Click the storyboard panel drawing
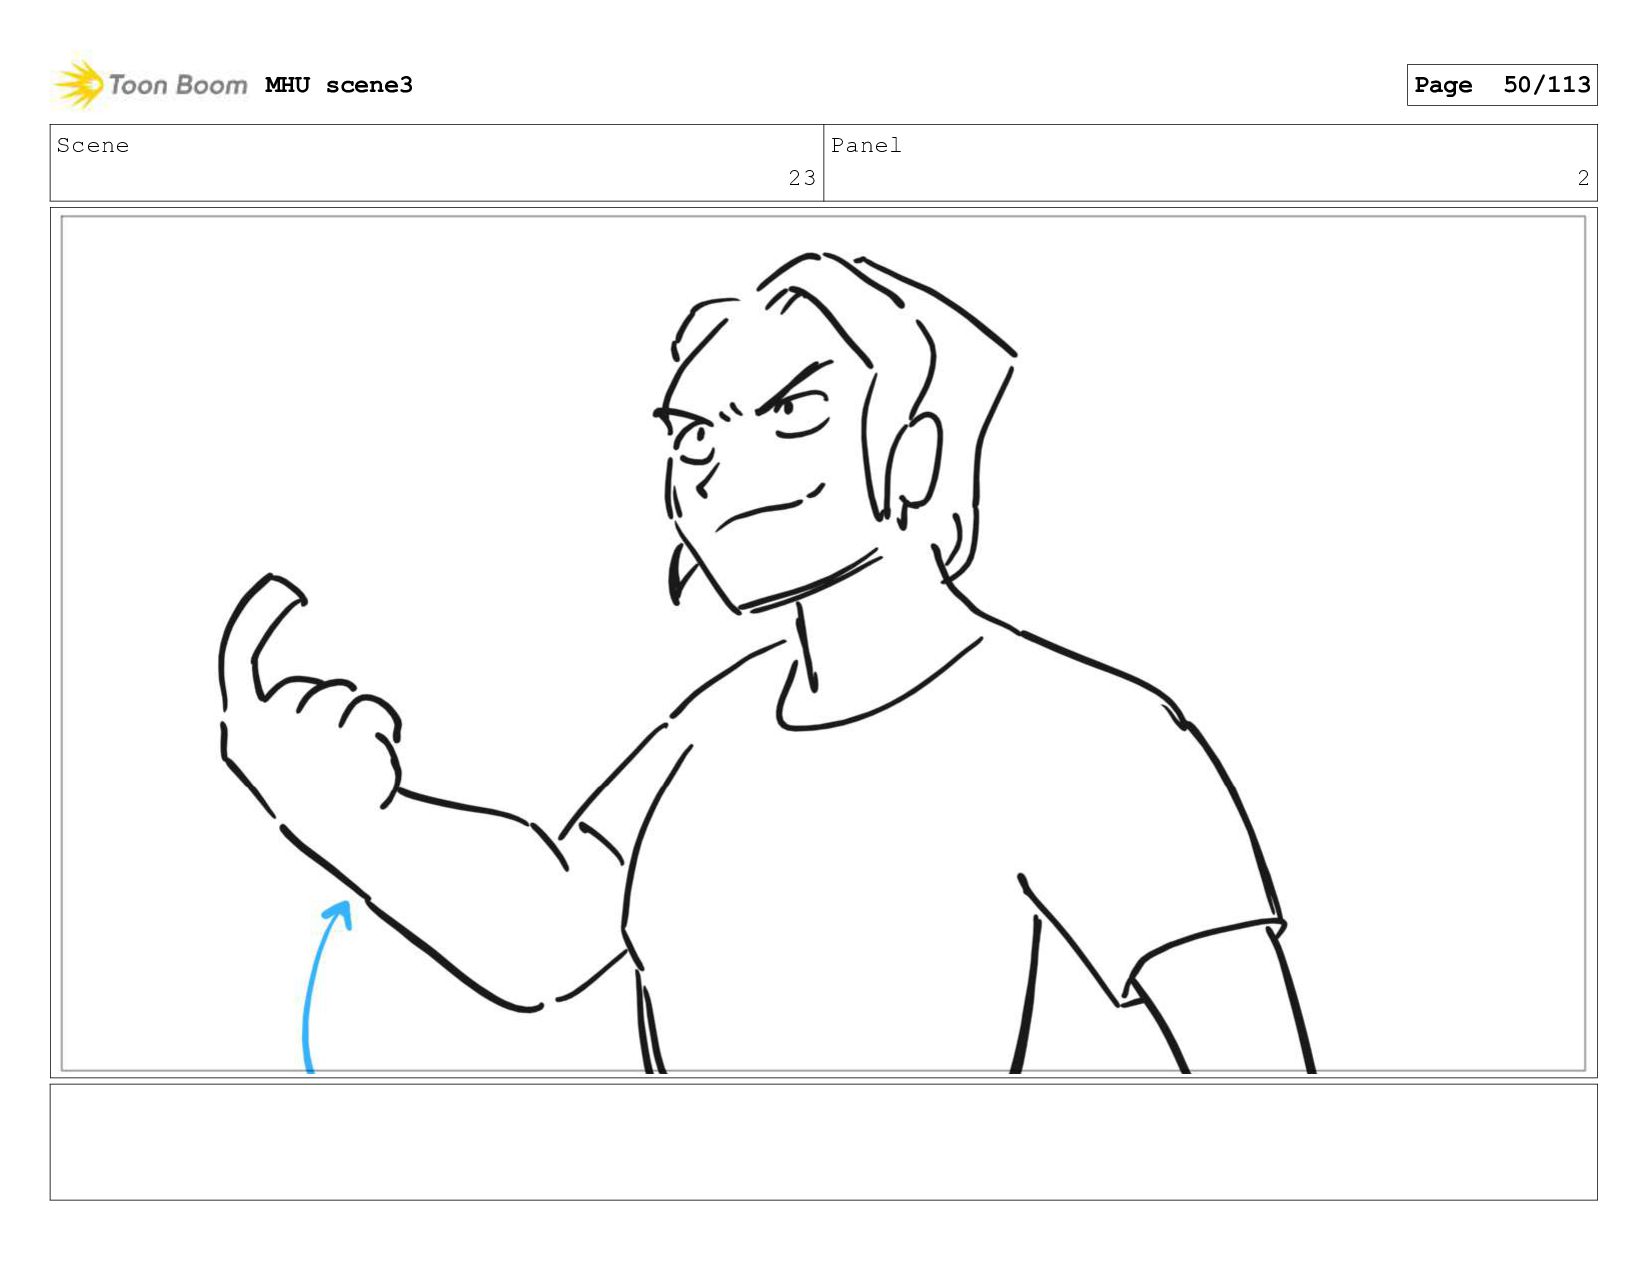This screenshot has width=1650, height=1275. click(x=823, y=643)
